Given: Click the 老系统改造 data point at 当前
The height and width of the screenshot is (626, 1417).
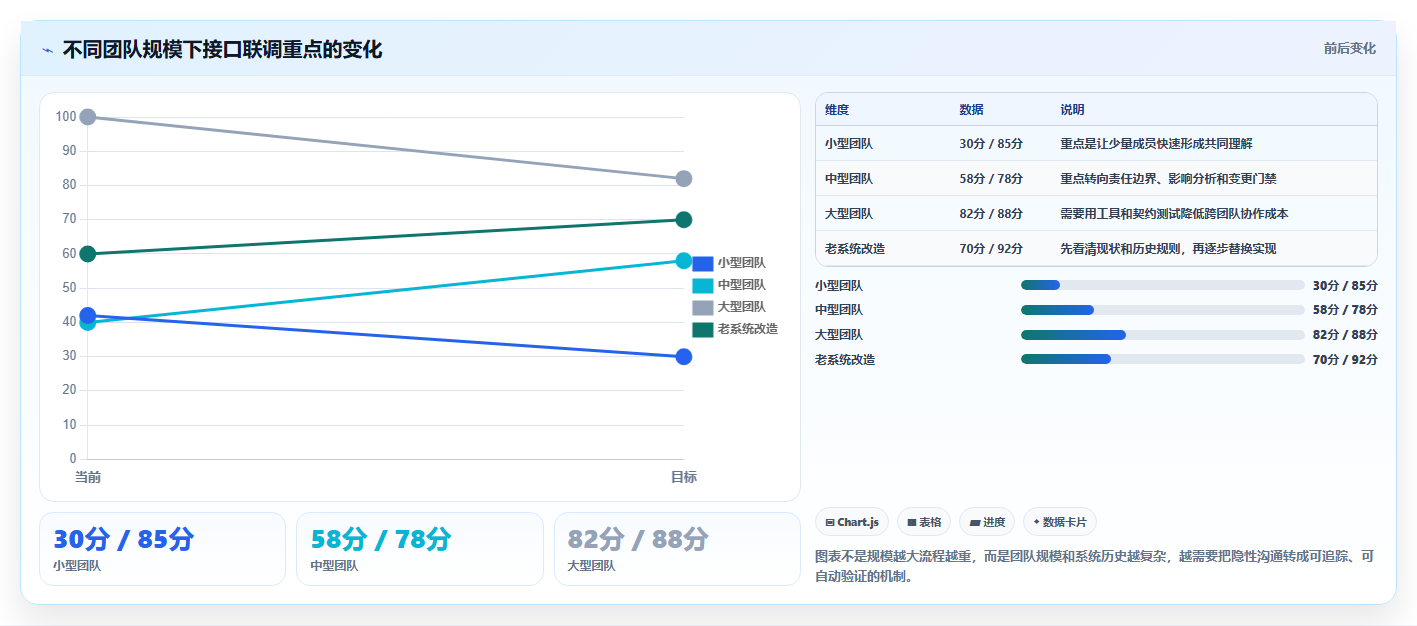Looking at the screenshot, I should click(88, 254).
